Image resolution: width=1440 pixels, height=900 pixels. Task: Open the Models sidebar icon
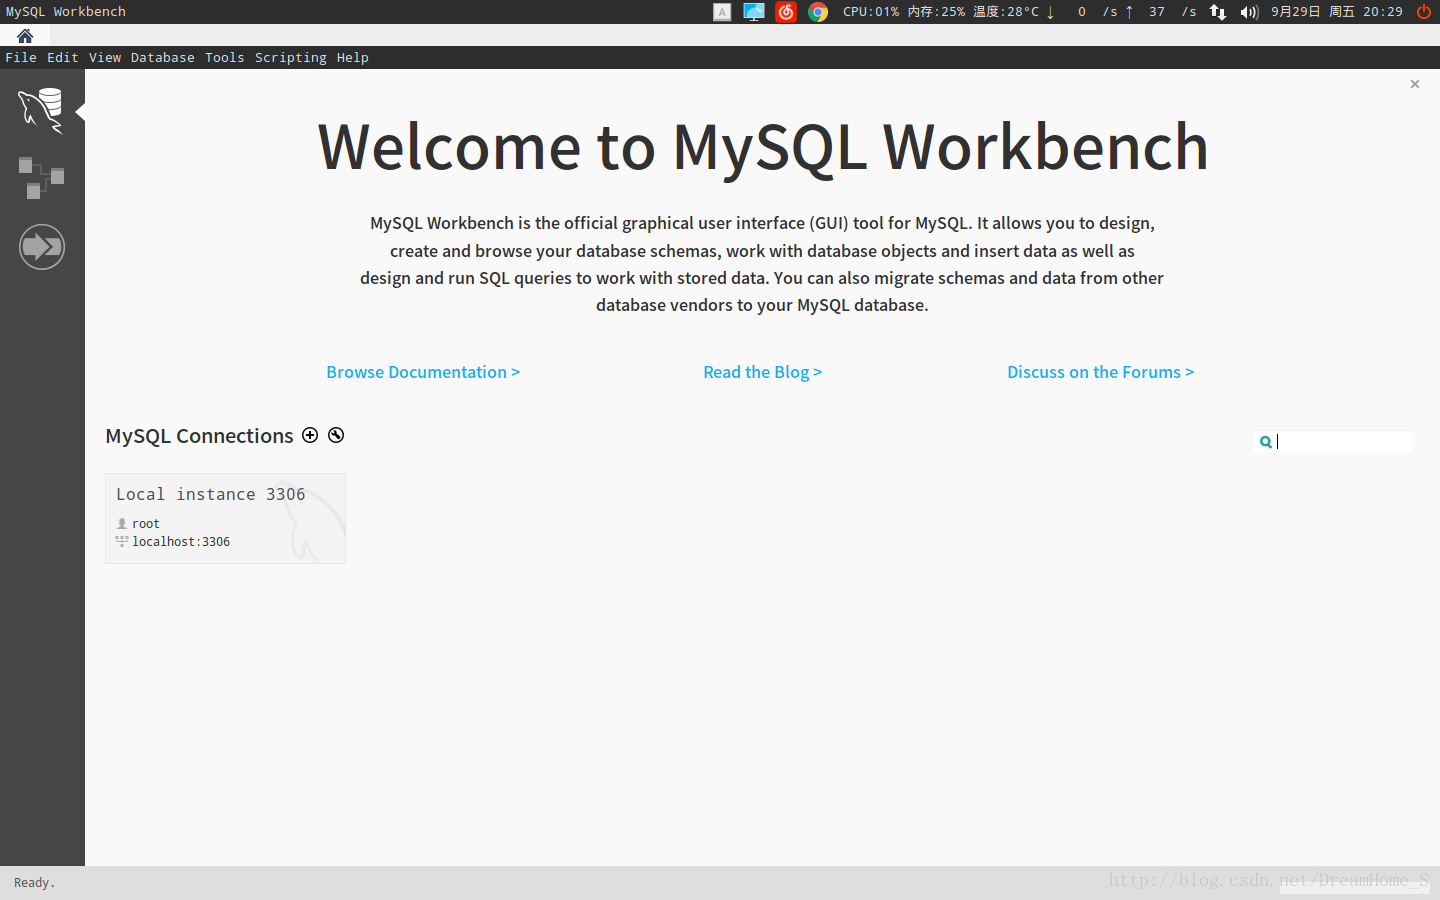[41, 178]
